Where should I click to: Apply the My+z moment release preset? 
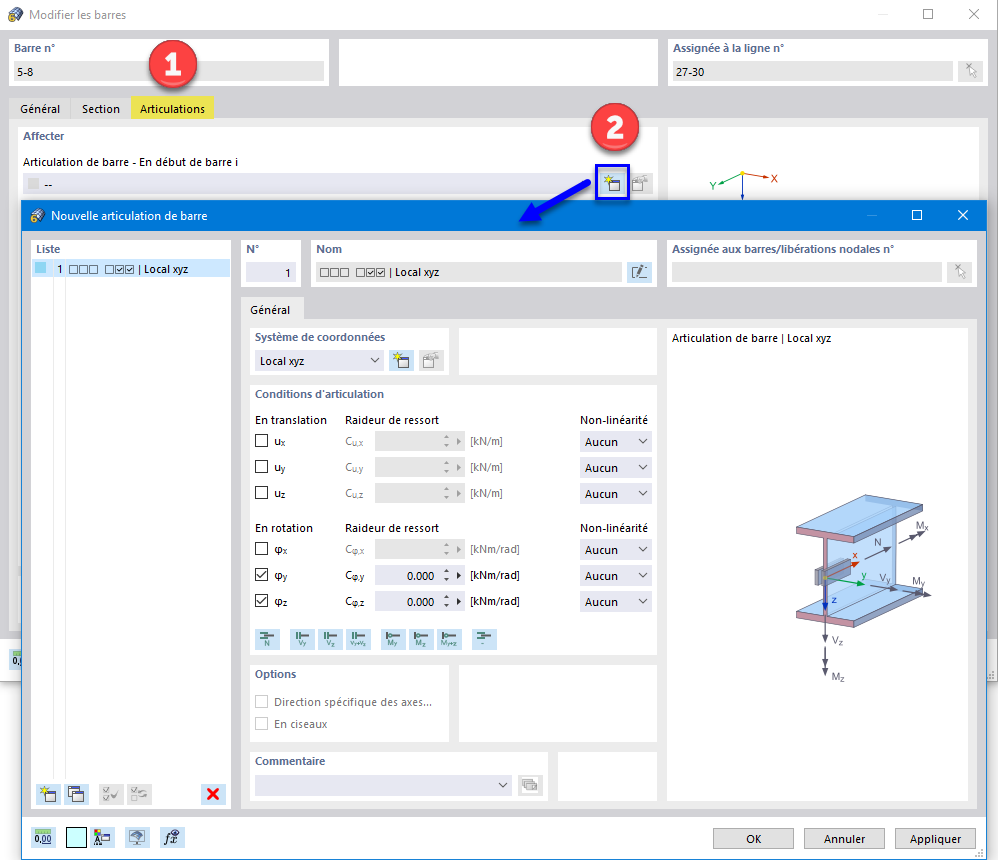449,639
